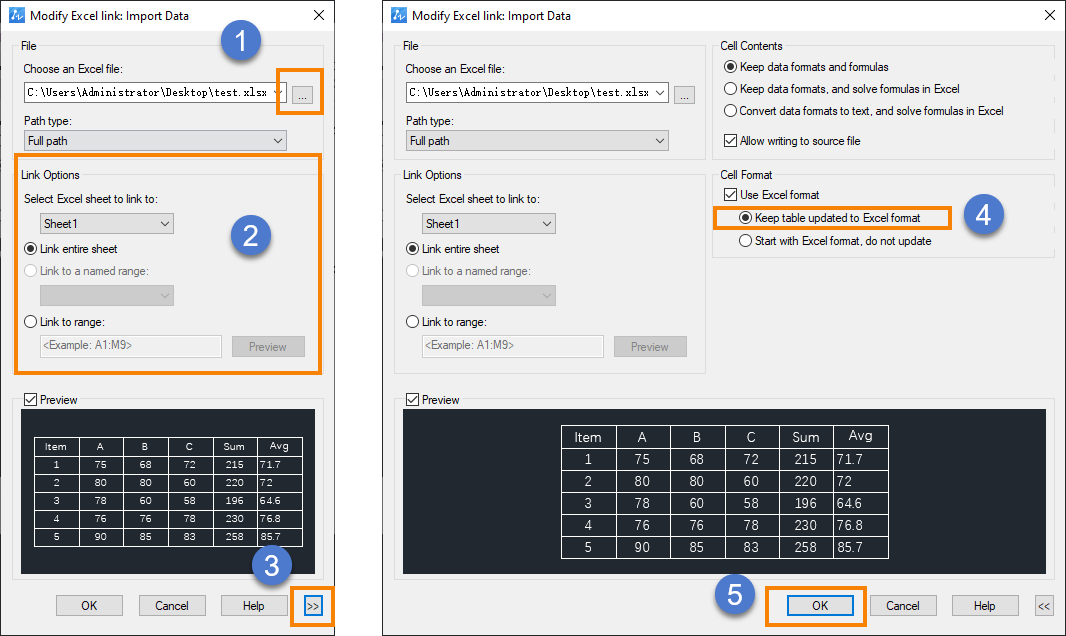Click table preview in right dialog
1066x636 pixels.
click(724, 491)
